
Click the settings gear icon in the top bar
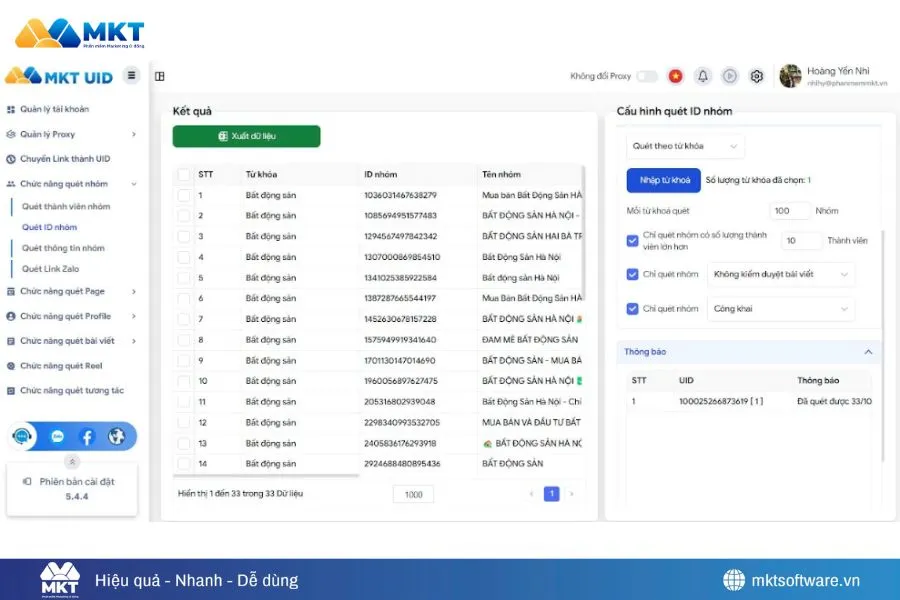coord(756,75)
